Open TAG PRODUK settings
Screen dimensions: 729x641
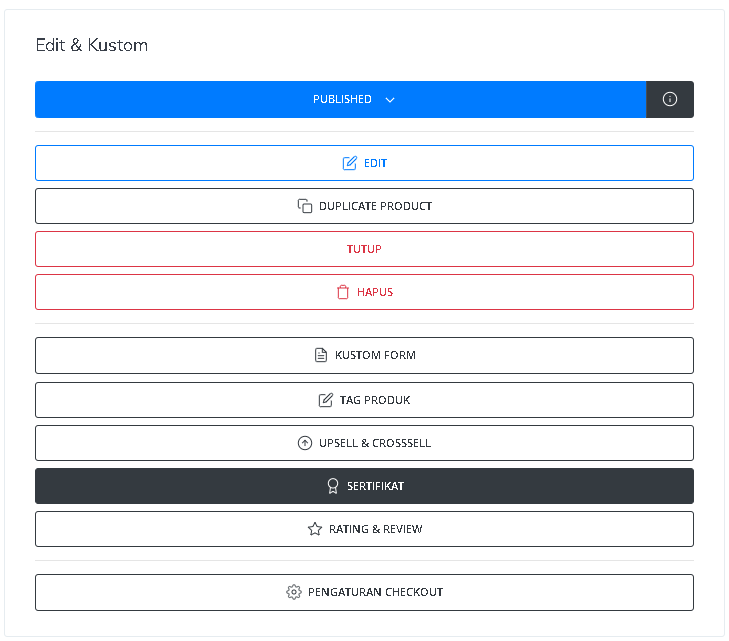pyautogui.click(x=364, y=400)
